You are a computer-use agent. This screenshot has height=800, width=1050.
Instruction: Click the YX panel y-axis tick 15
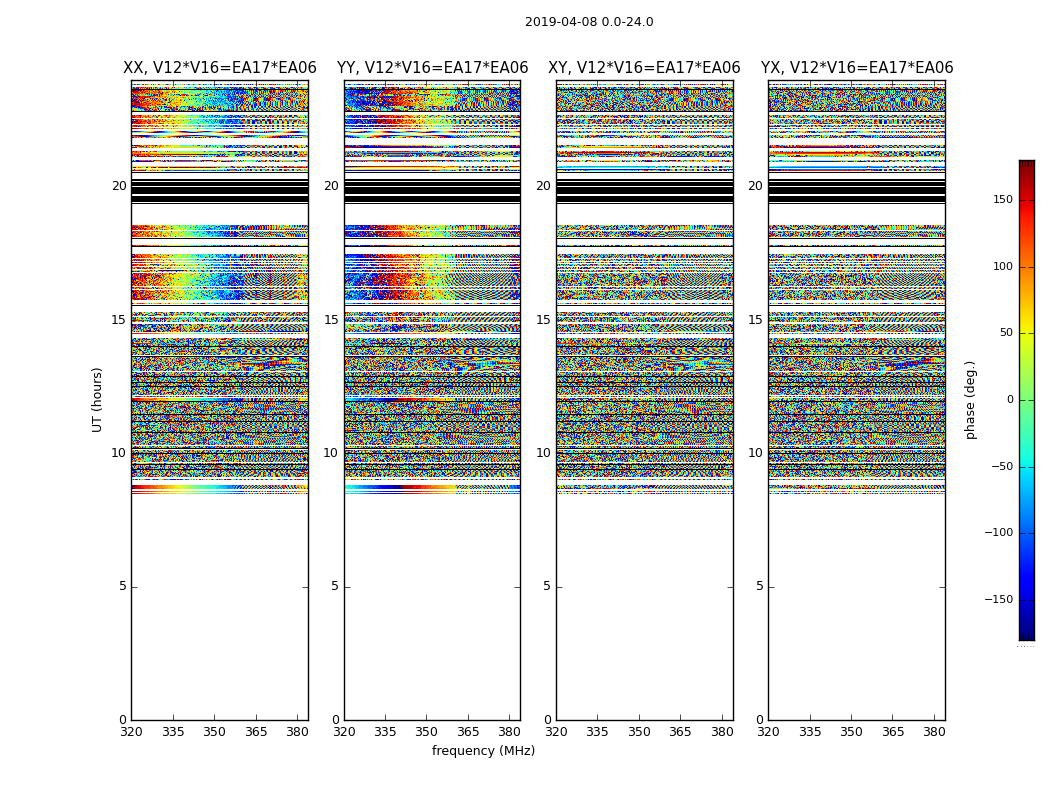756,320
